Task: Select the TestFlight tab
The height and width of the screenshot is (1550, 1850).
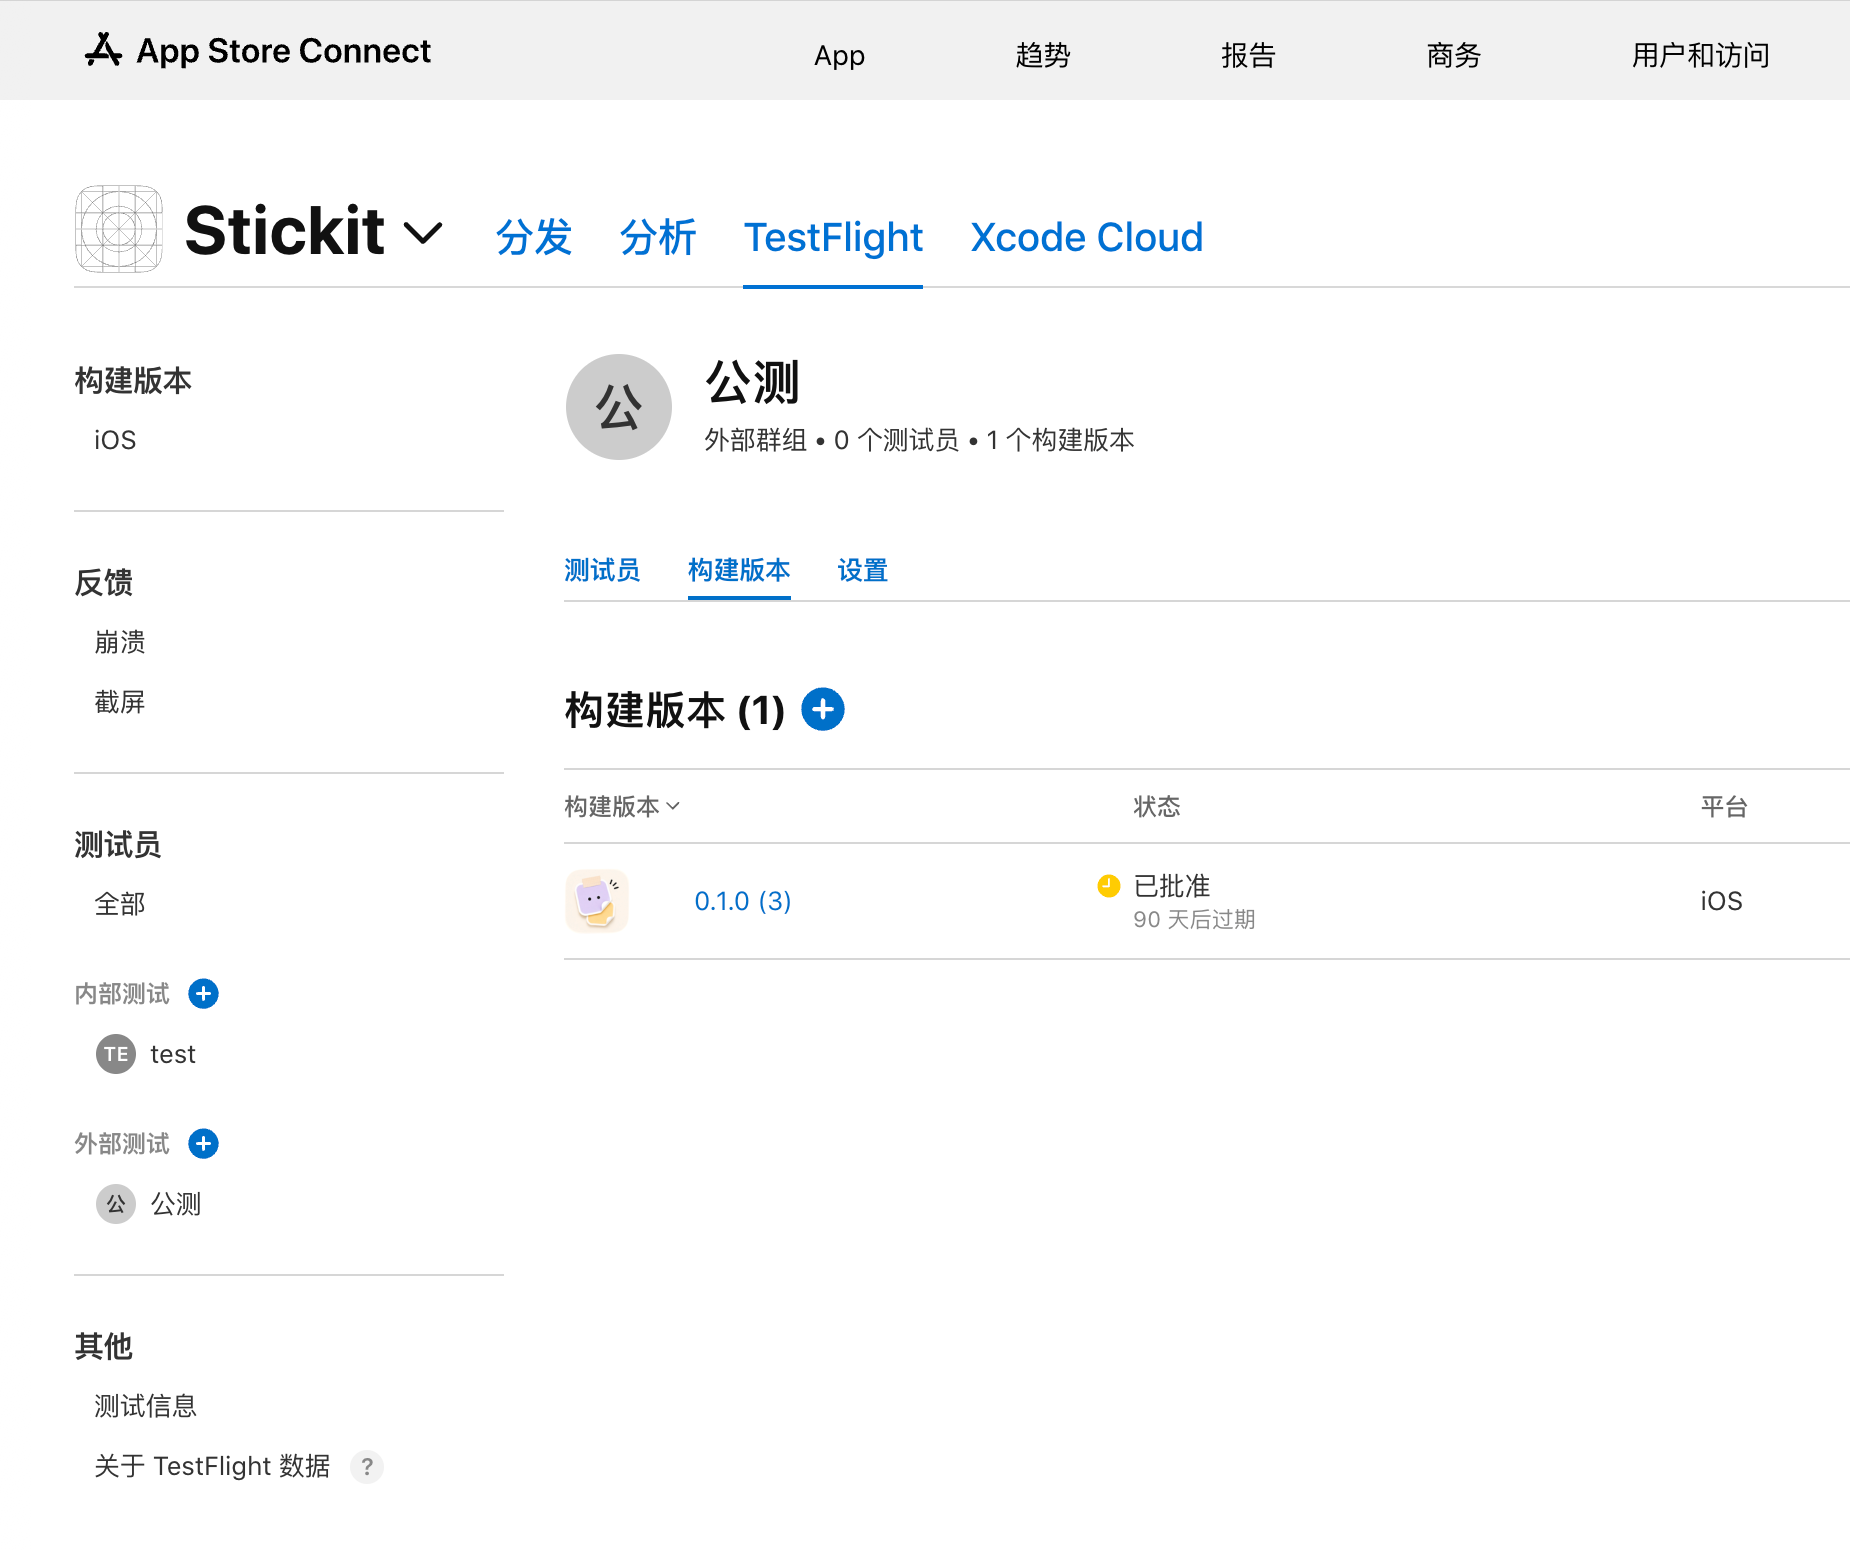Action: click(x=833, y=238)
